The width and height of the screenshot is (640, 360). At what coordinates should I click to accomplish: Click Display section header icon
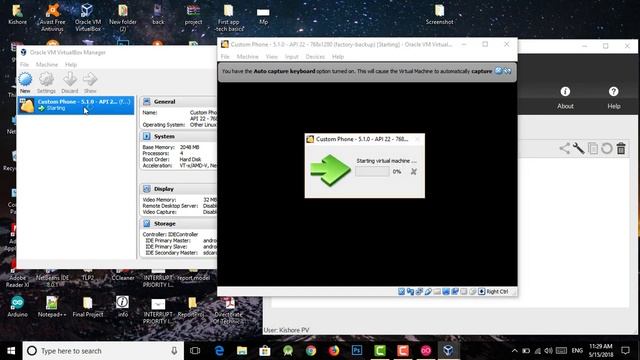click(147, 189)
